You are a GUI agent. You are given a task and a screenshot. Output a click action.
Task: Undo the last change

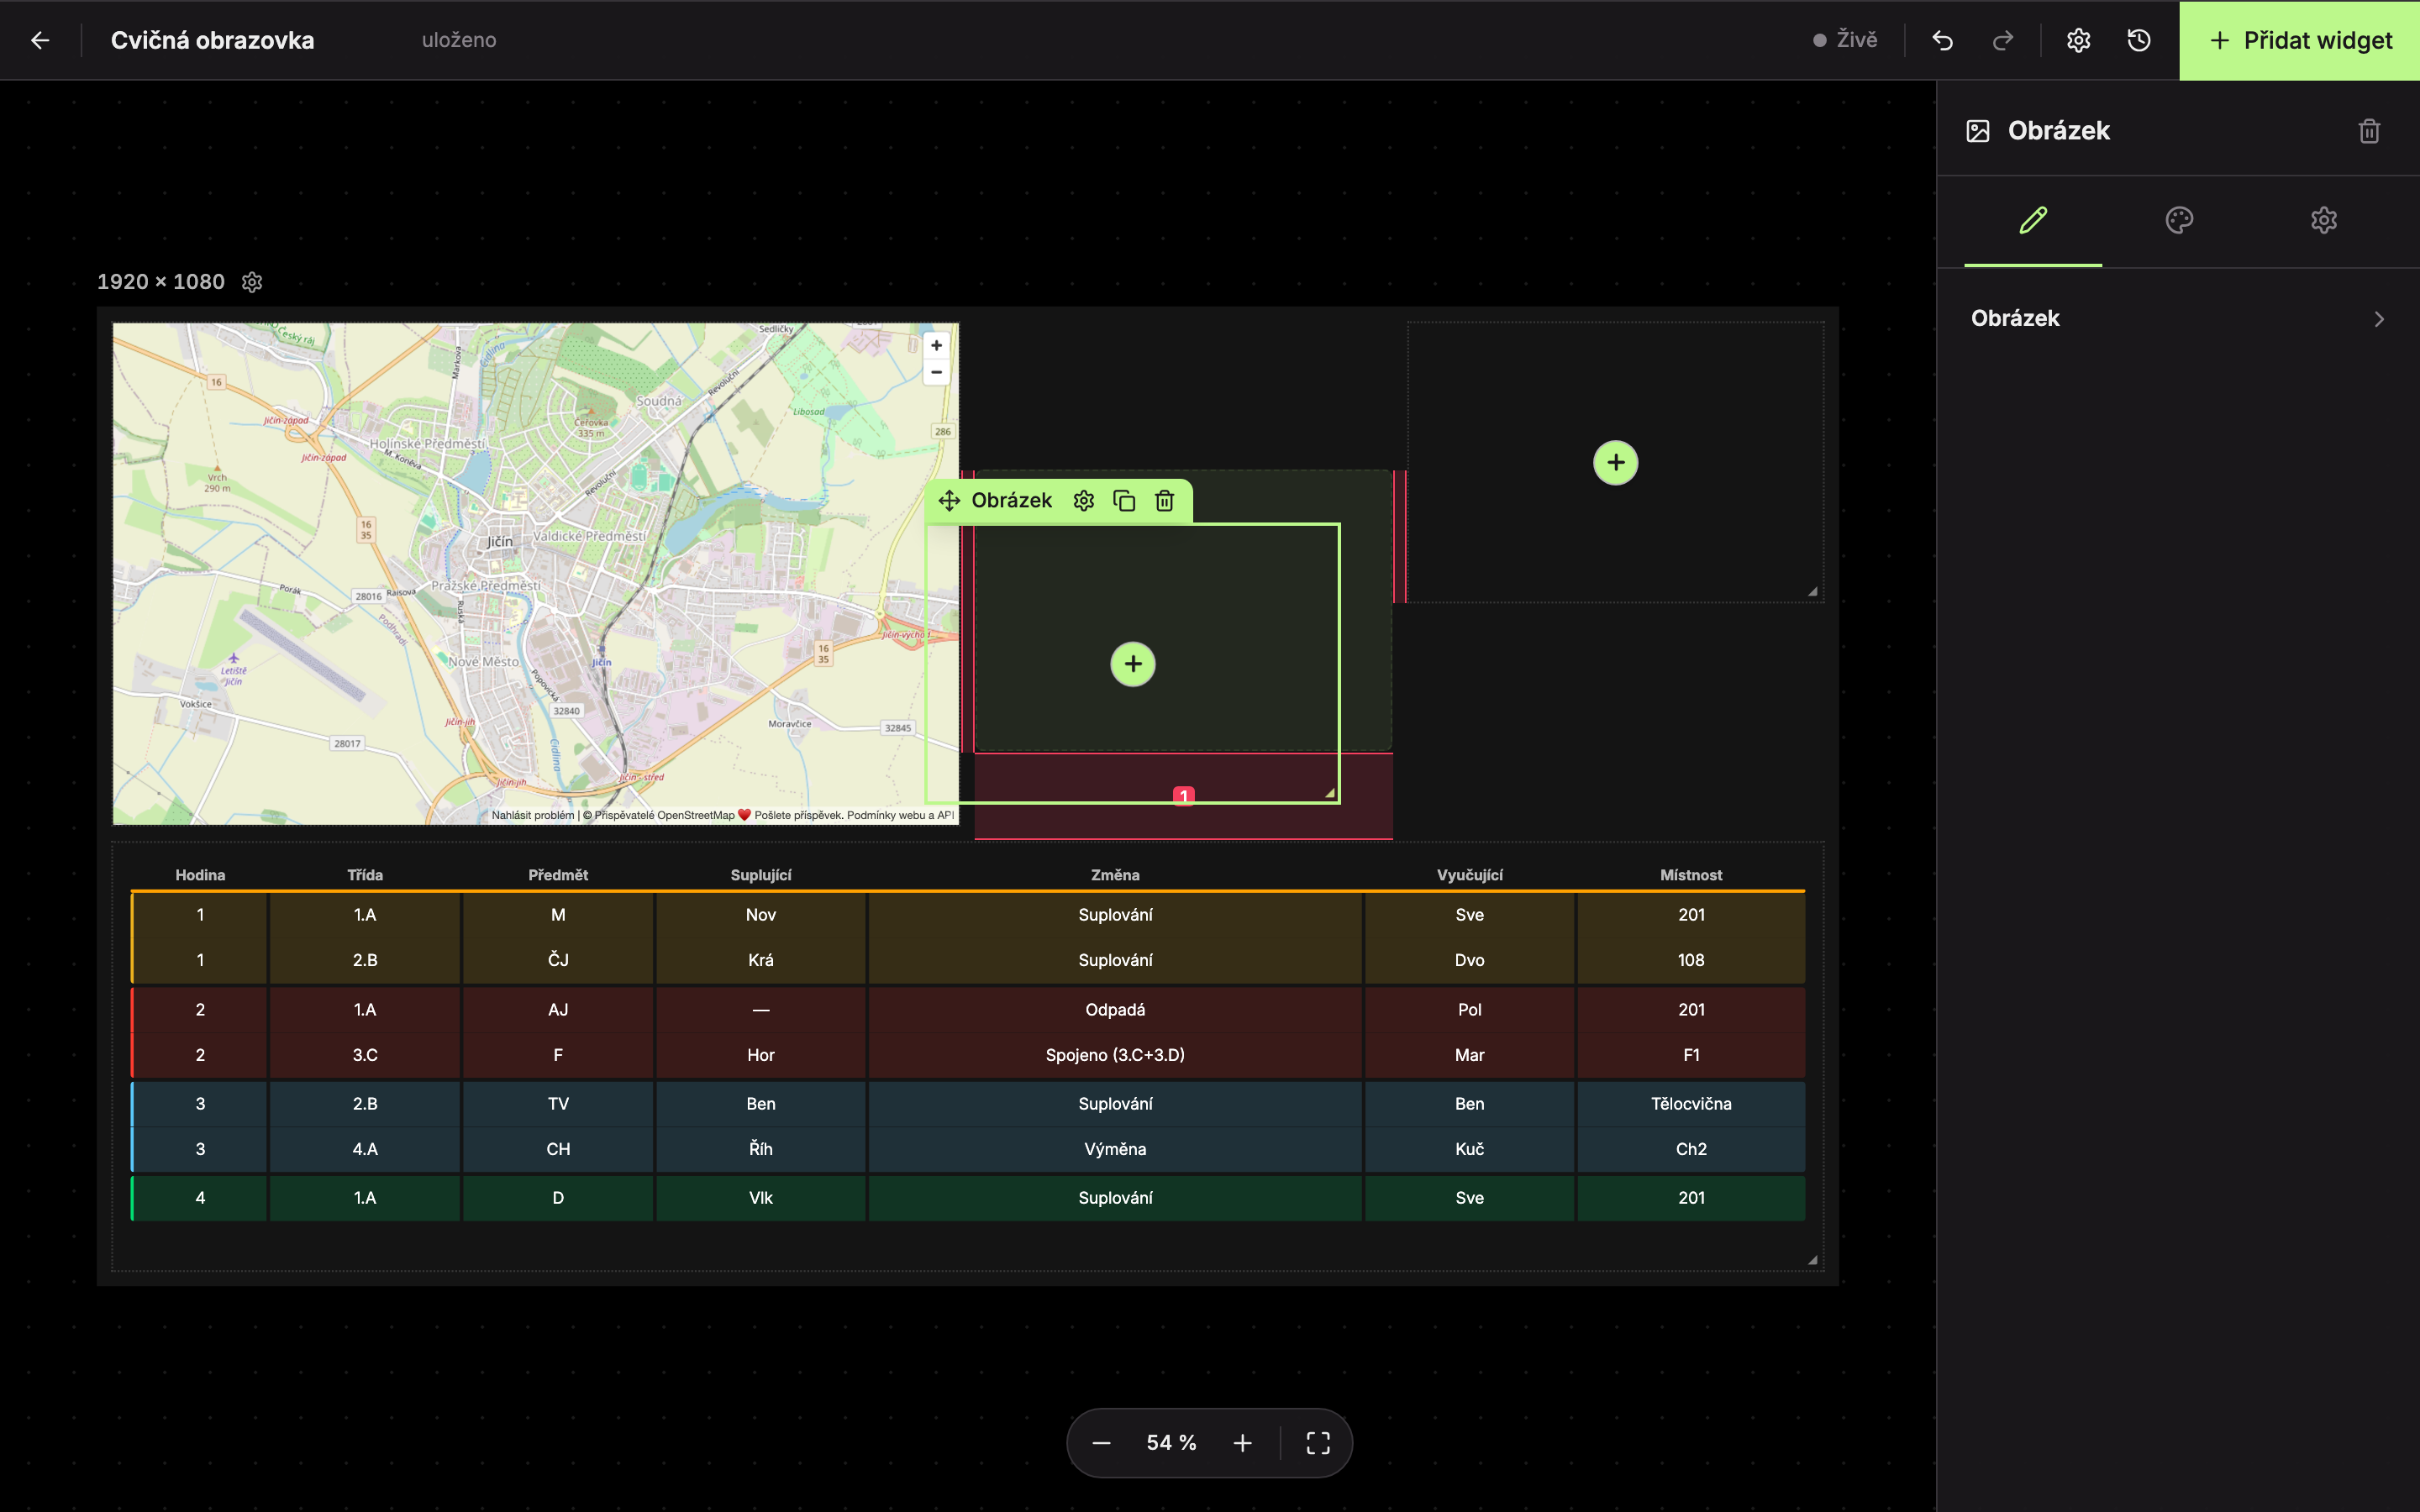tap(1942, 40)
